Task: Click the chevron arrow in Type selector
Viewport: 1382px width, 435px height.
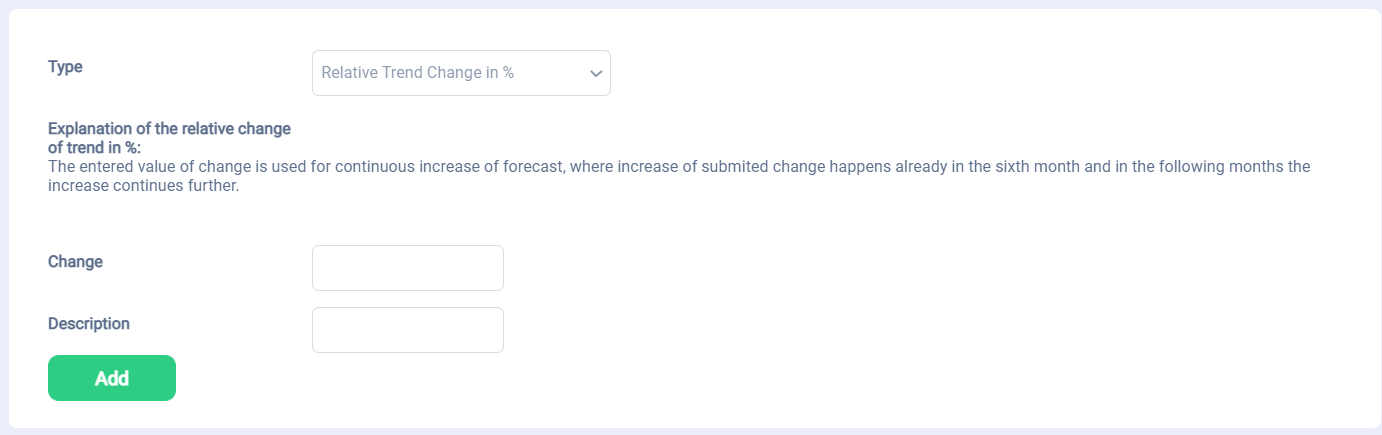Action: (x=596, y=74)
